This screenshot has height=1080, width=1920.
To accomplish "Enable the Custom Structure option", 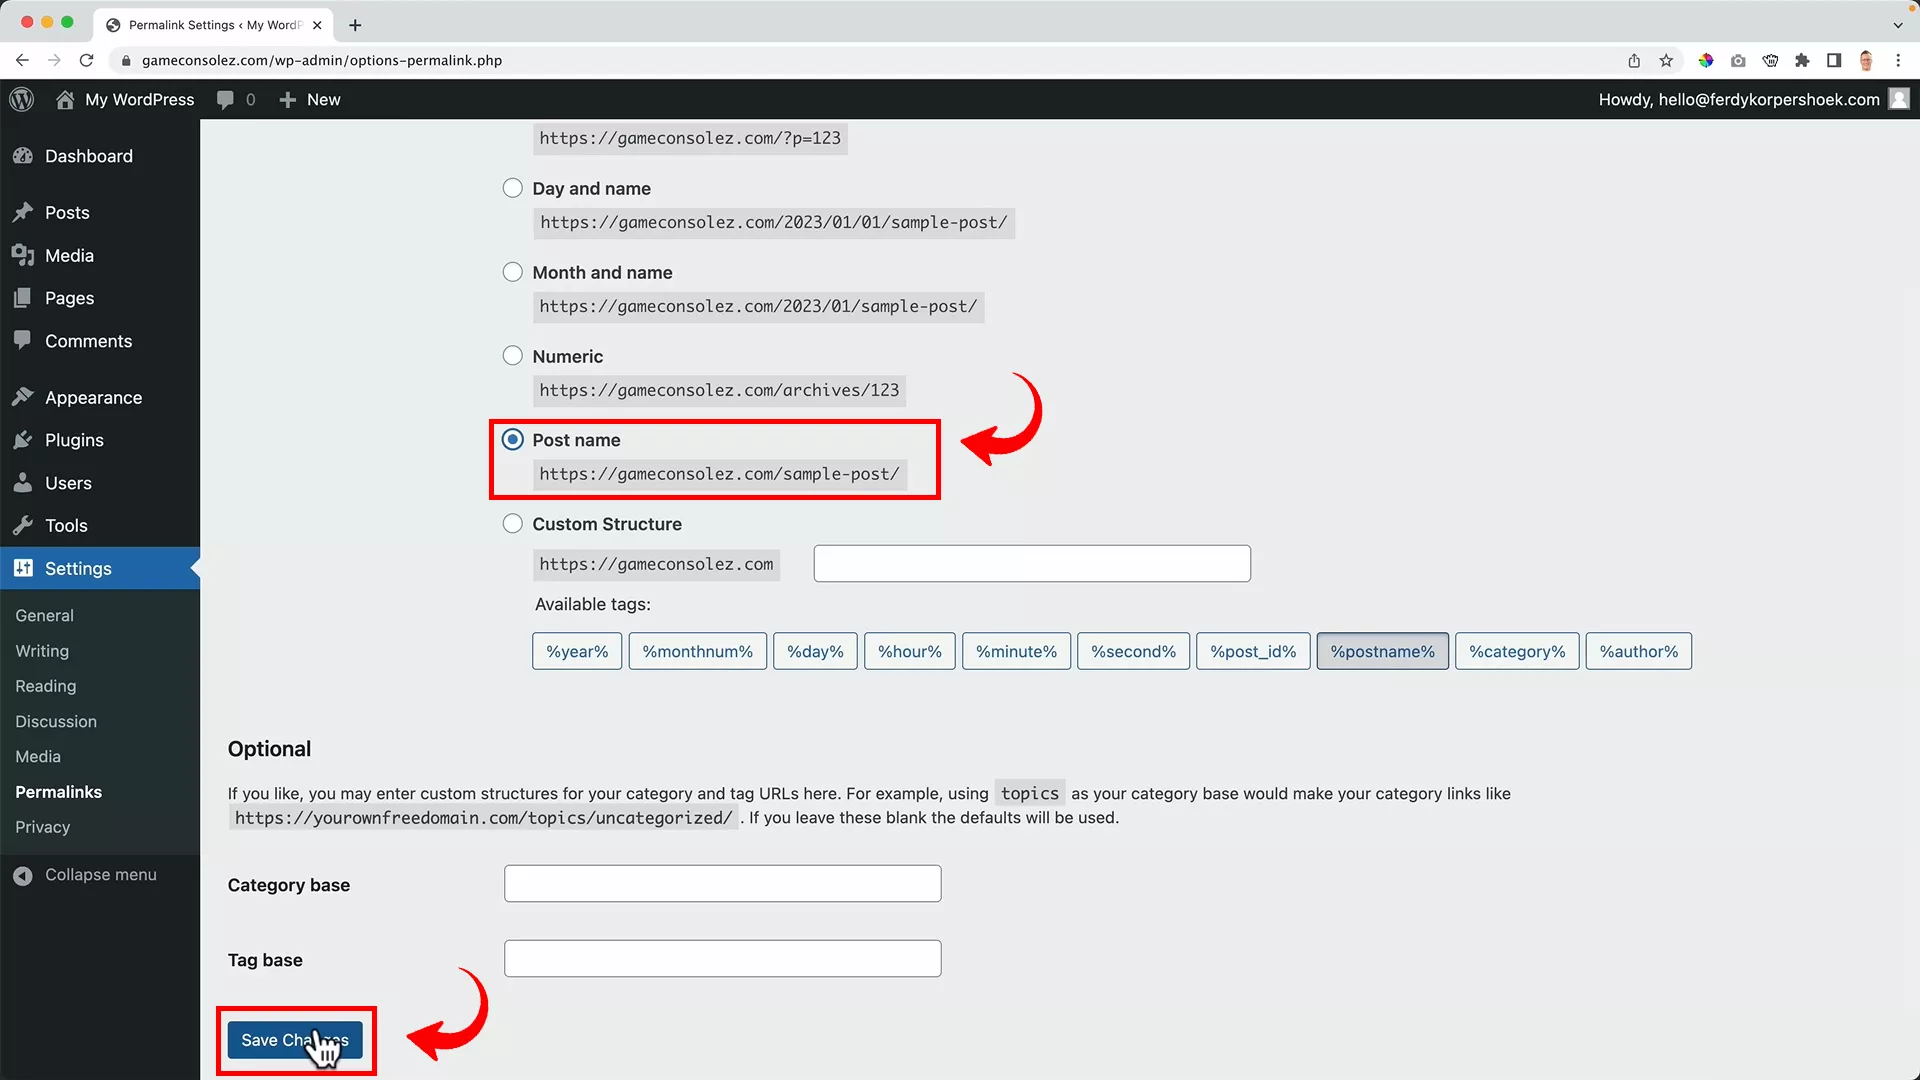I will click(x=512, y=523).
